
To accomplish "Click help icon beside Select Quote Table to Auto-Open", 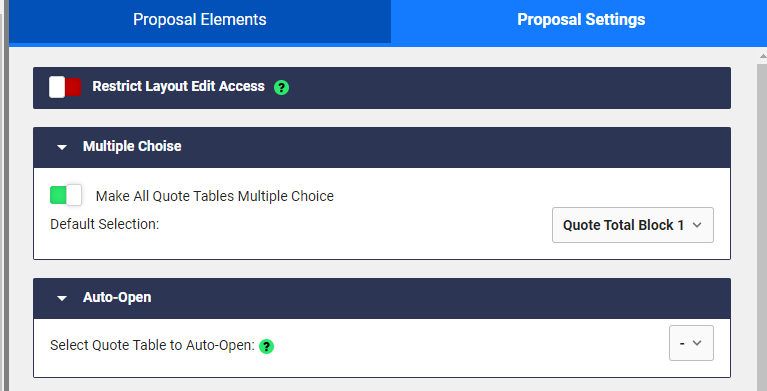I will click(267, 346).
